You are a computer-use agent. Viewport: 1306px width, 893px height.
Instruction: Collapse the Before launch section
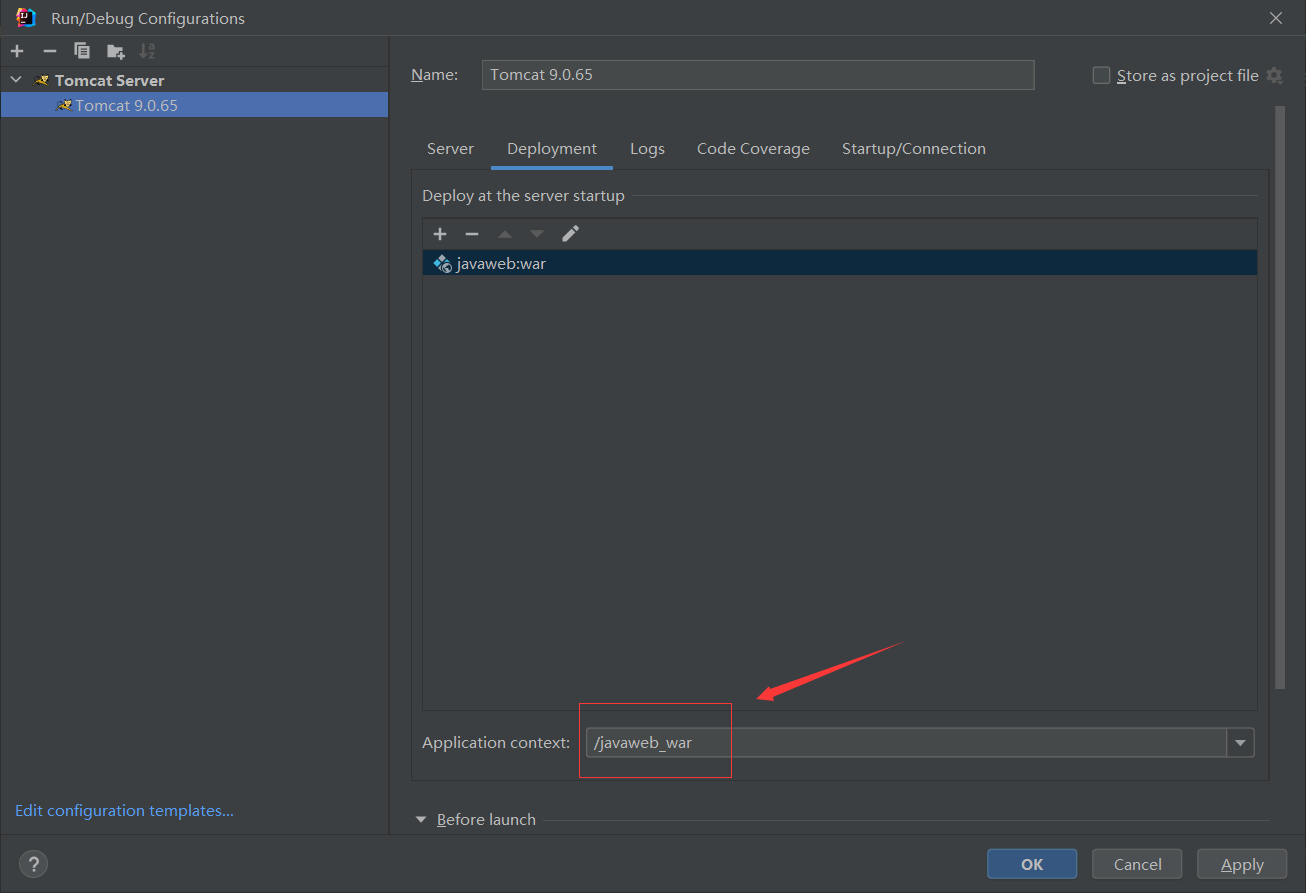[421, 820]
